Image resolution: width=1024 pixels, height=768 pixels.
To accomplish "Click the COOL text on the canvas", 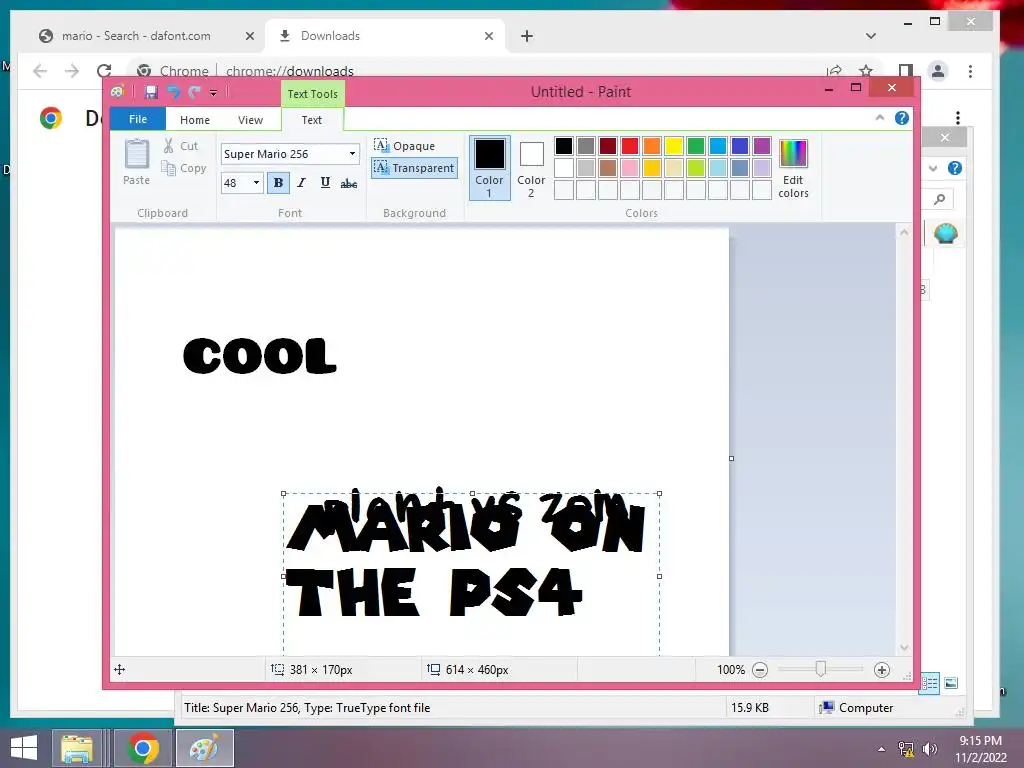I will coord(260,356).
